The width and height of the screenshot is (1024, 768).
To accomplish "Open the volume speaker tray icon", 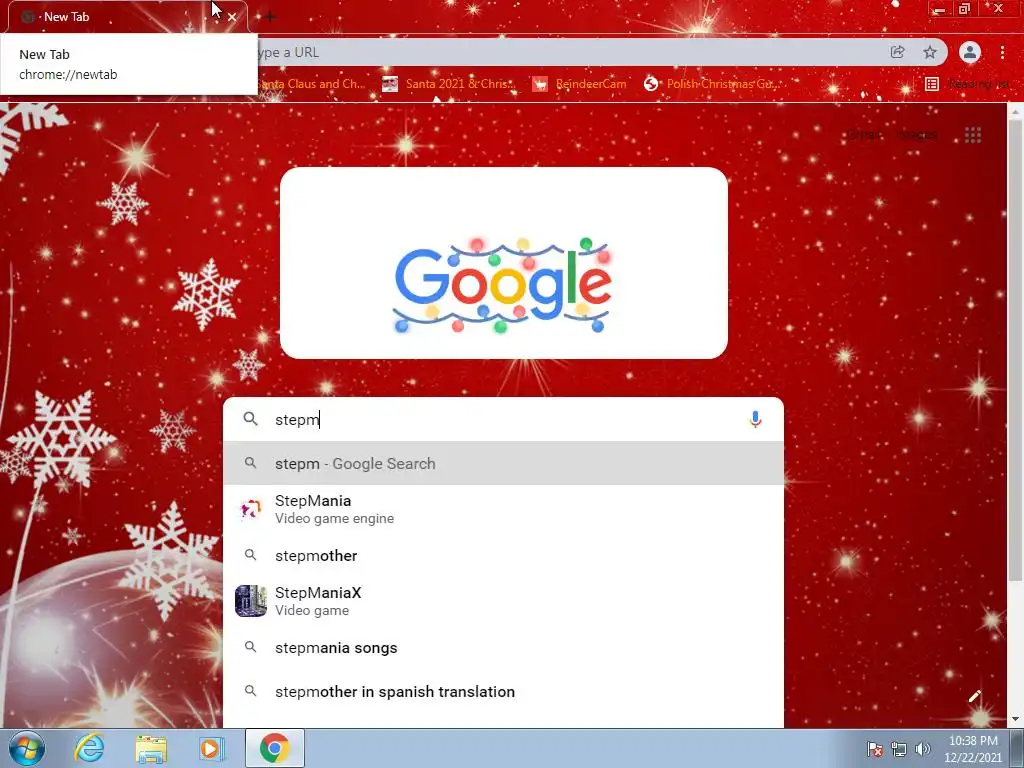I will [x=923, y=749].
